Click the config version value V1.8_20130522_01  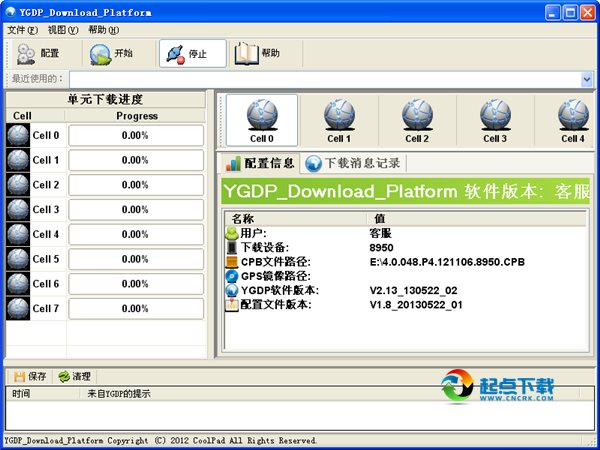416,305
